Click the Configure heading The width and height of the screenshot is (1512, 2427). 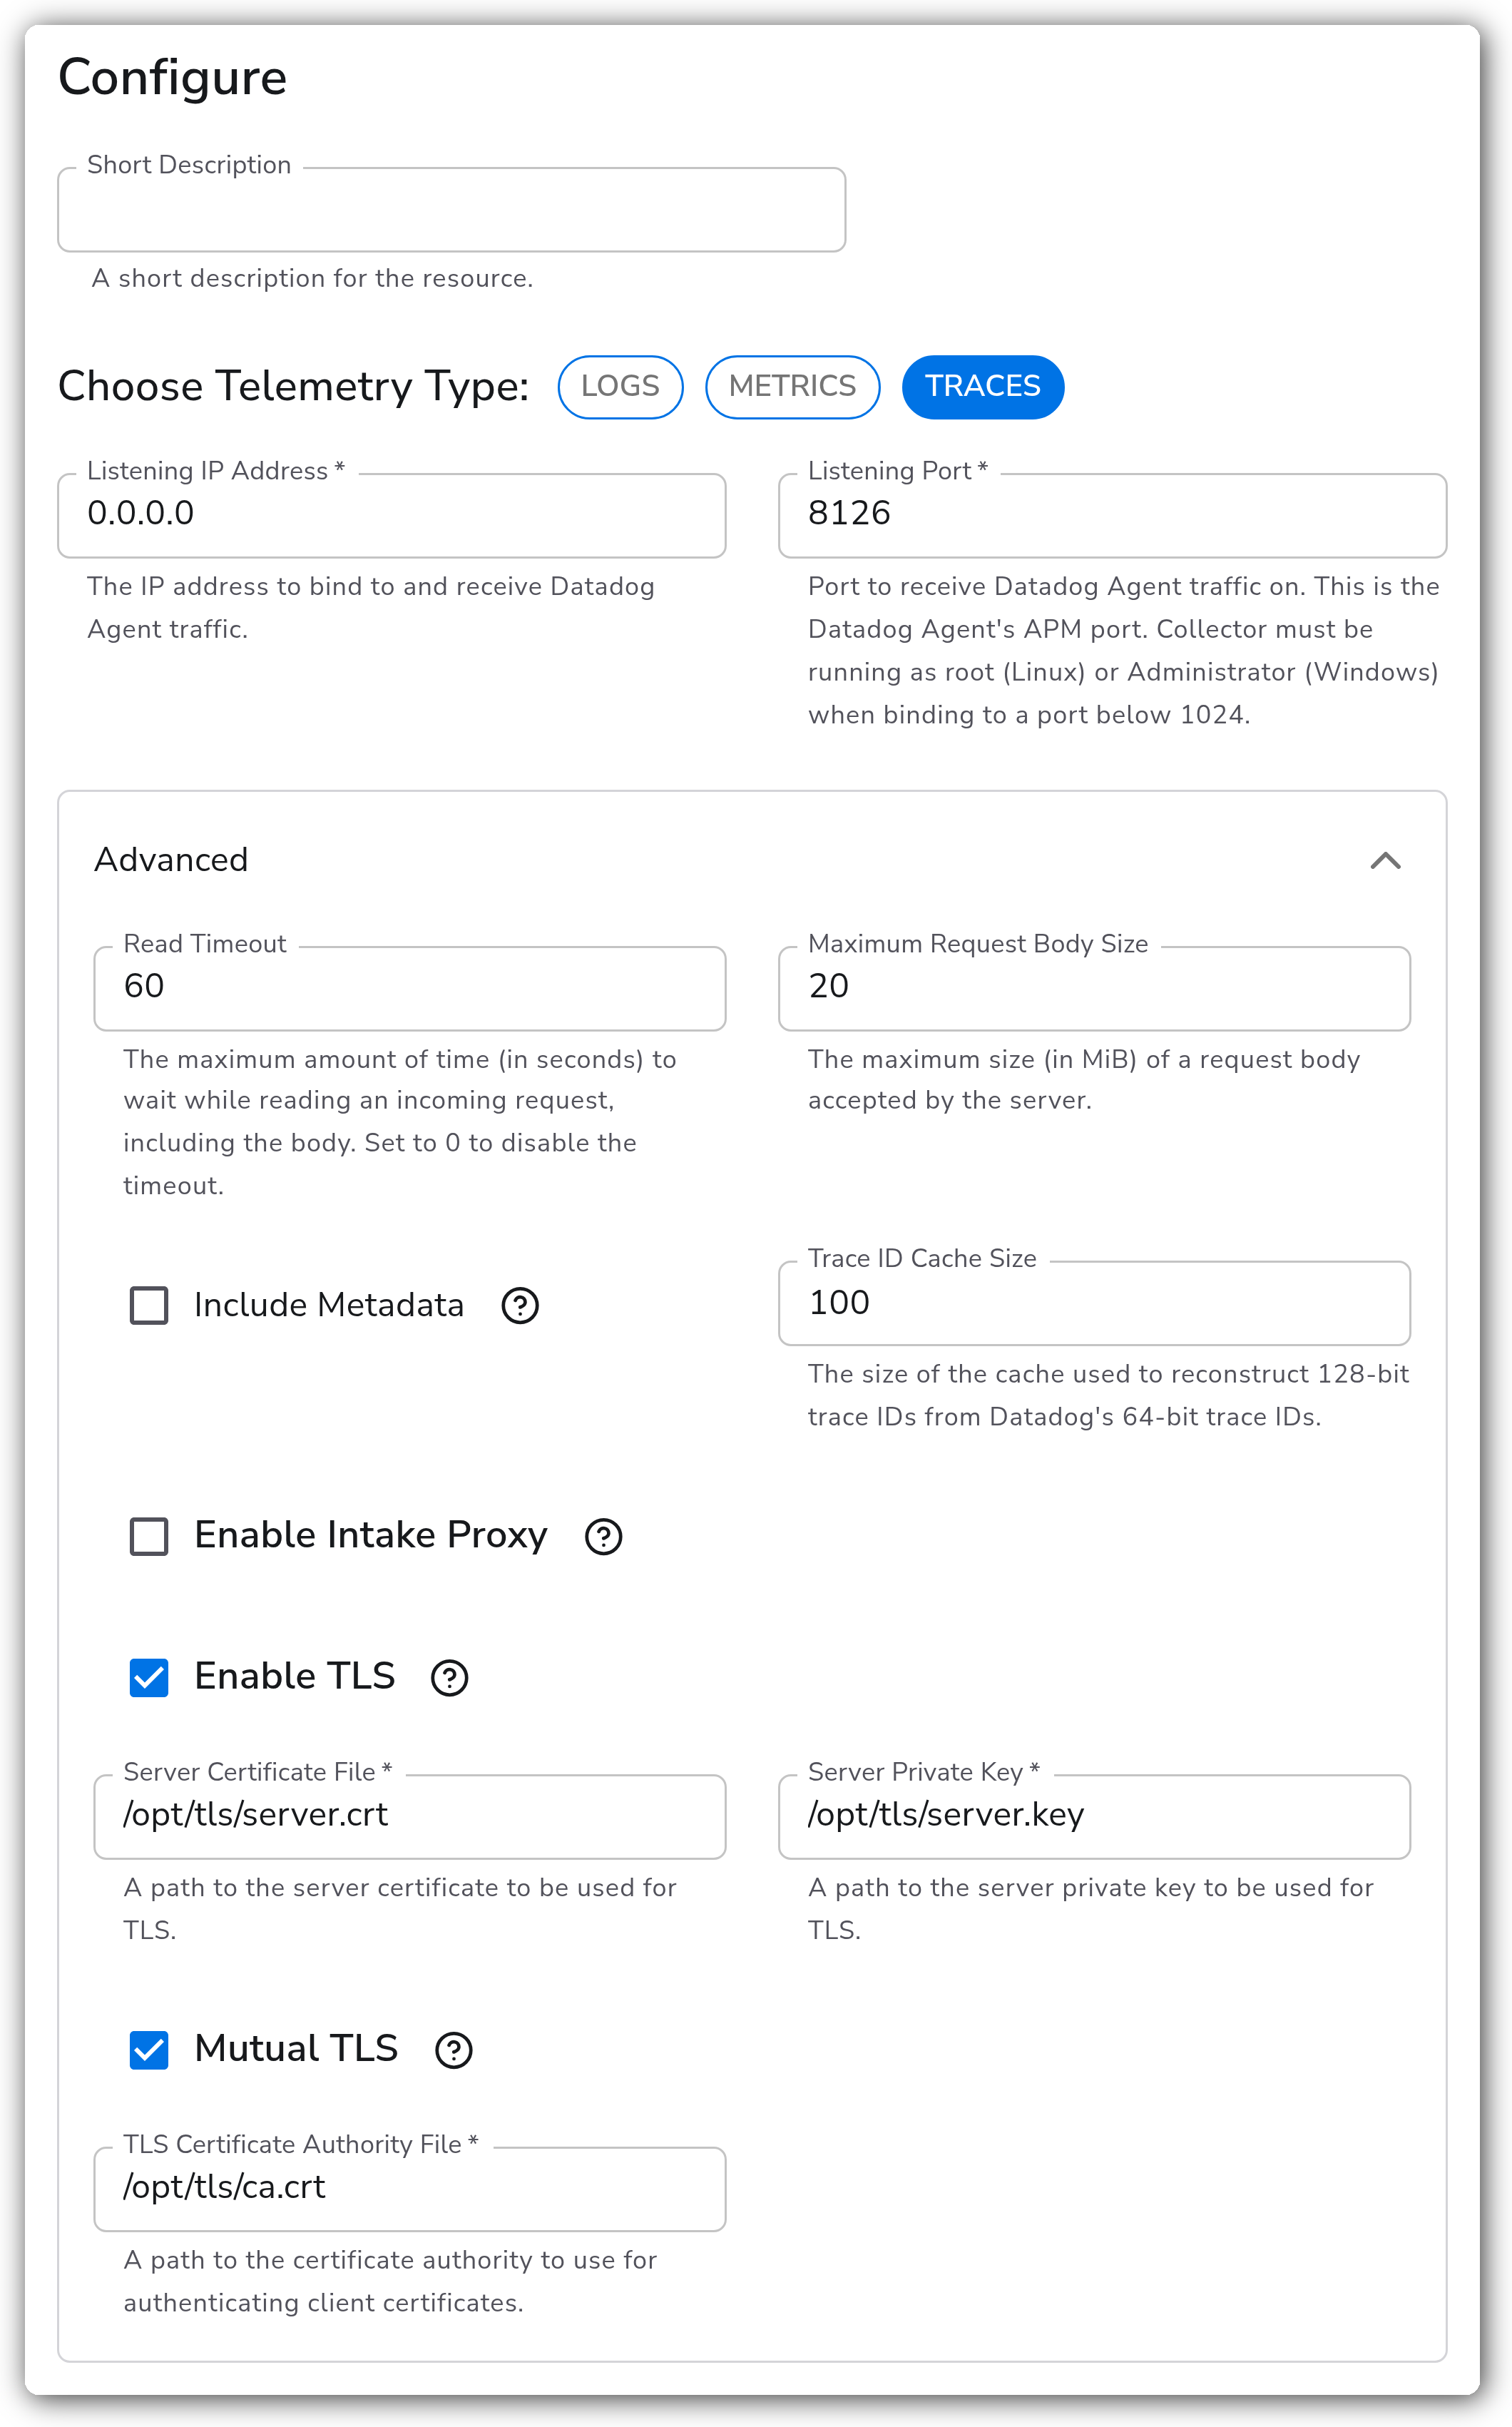[172, 78]
